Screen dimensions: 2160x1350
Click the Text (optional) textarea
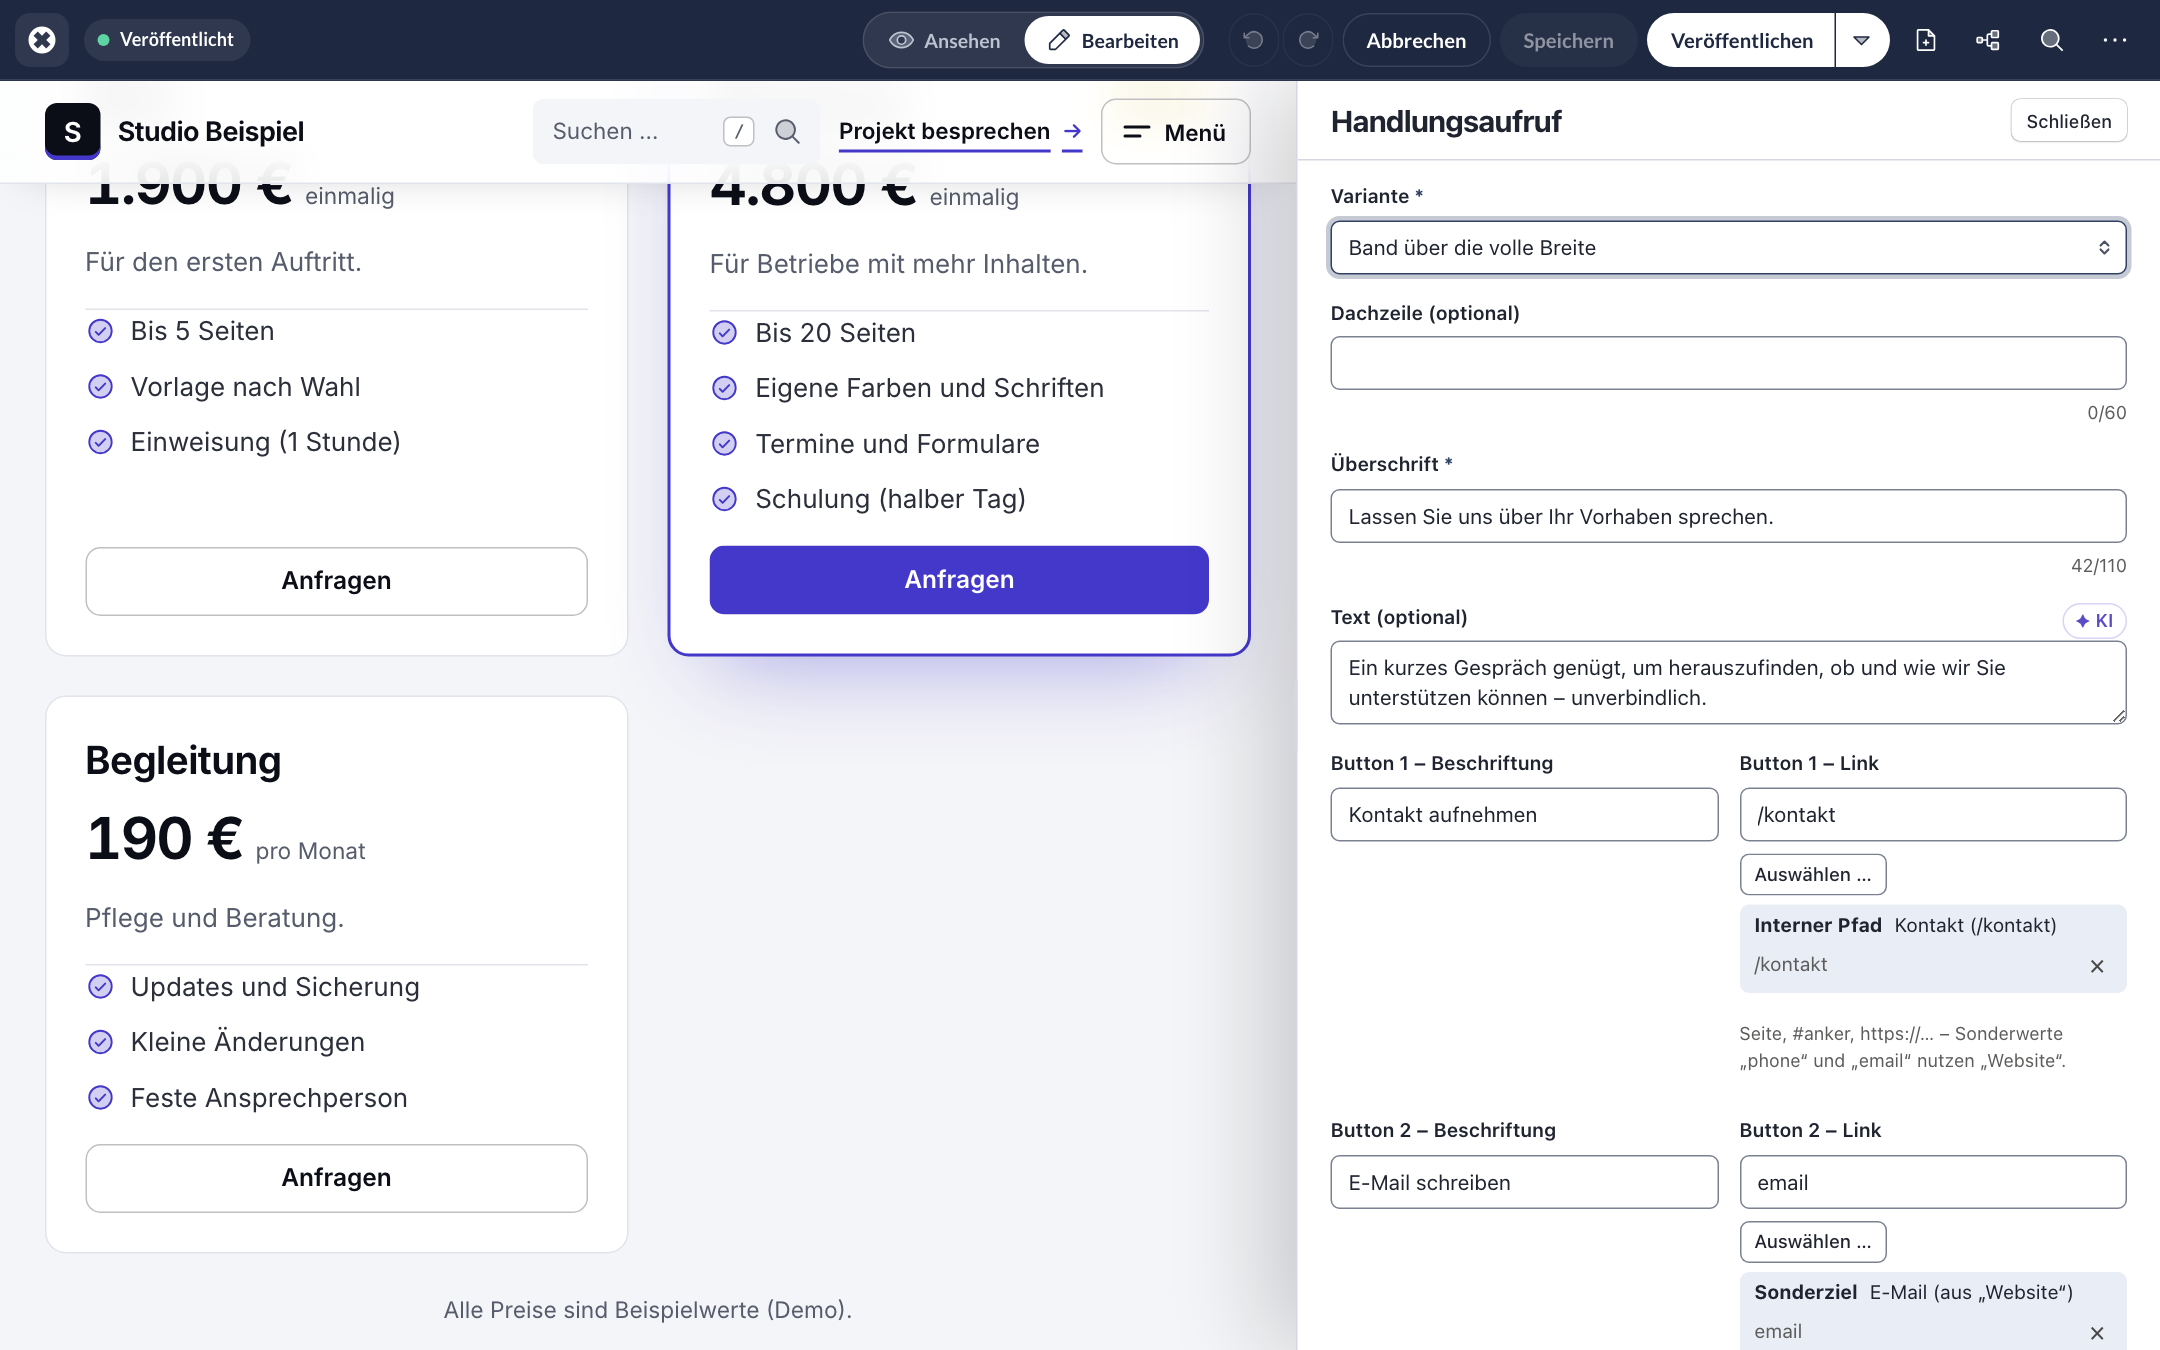pyautogui.click(x=1728, y=683)
